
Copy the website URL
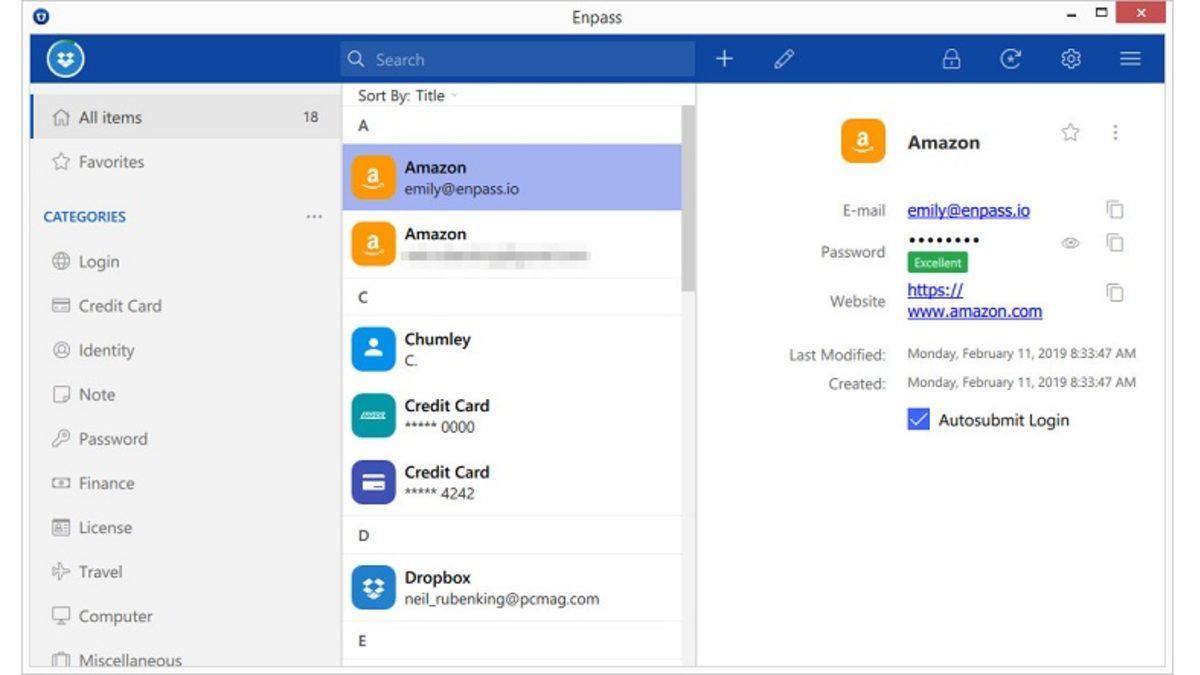[x=1112, y=294]
